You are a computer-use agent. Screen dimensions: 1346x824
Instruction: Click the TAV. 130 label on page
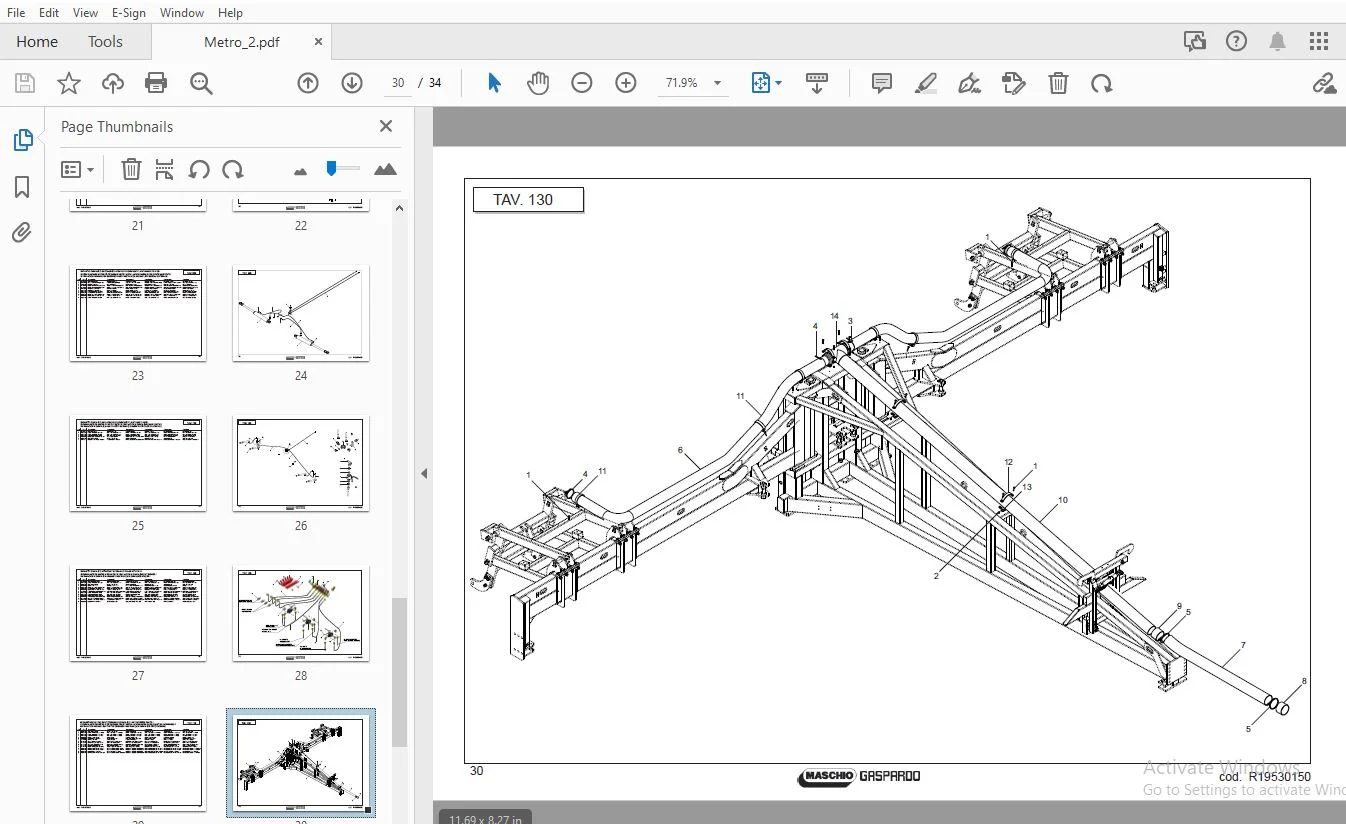coord(528,200)
